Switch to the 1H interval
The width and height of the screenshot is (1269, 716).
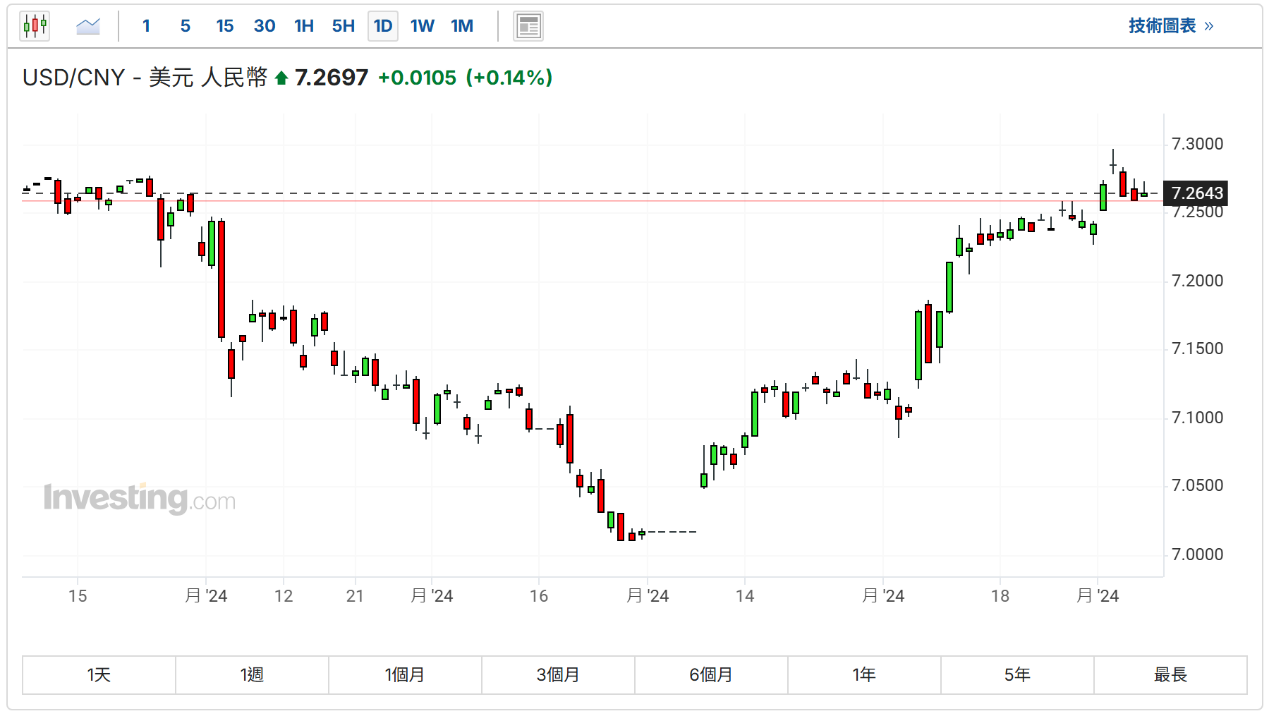coord(304,26)
